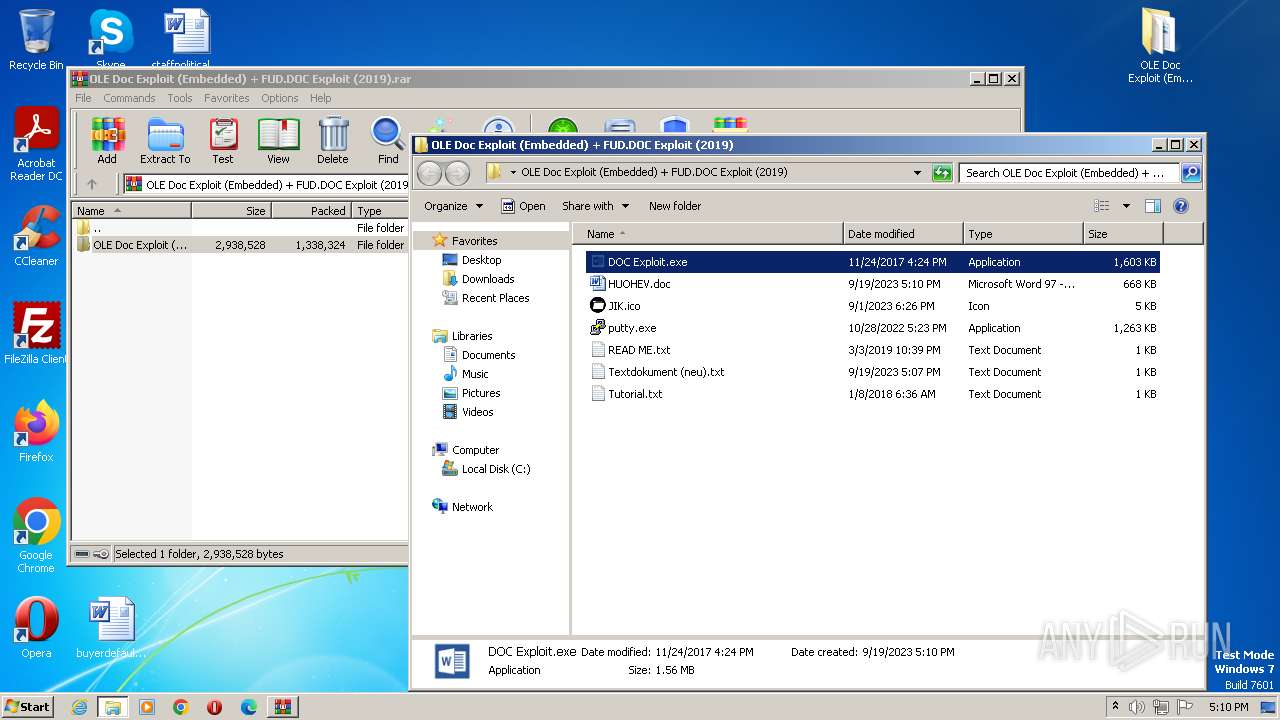Click the WinRAR Test icon
1280x720 pixels.
[x=223, y=141]
